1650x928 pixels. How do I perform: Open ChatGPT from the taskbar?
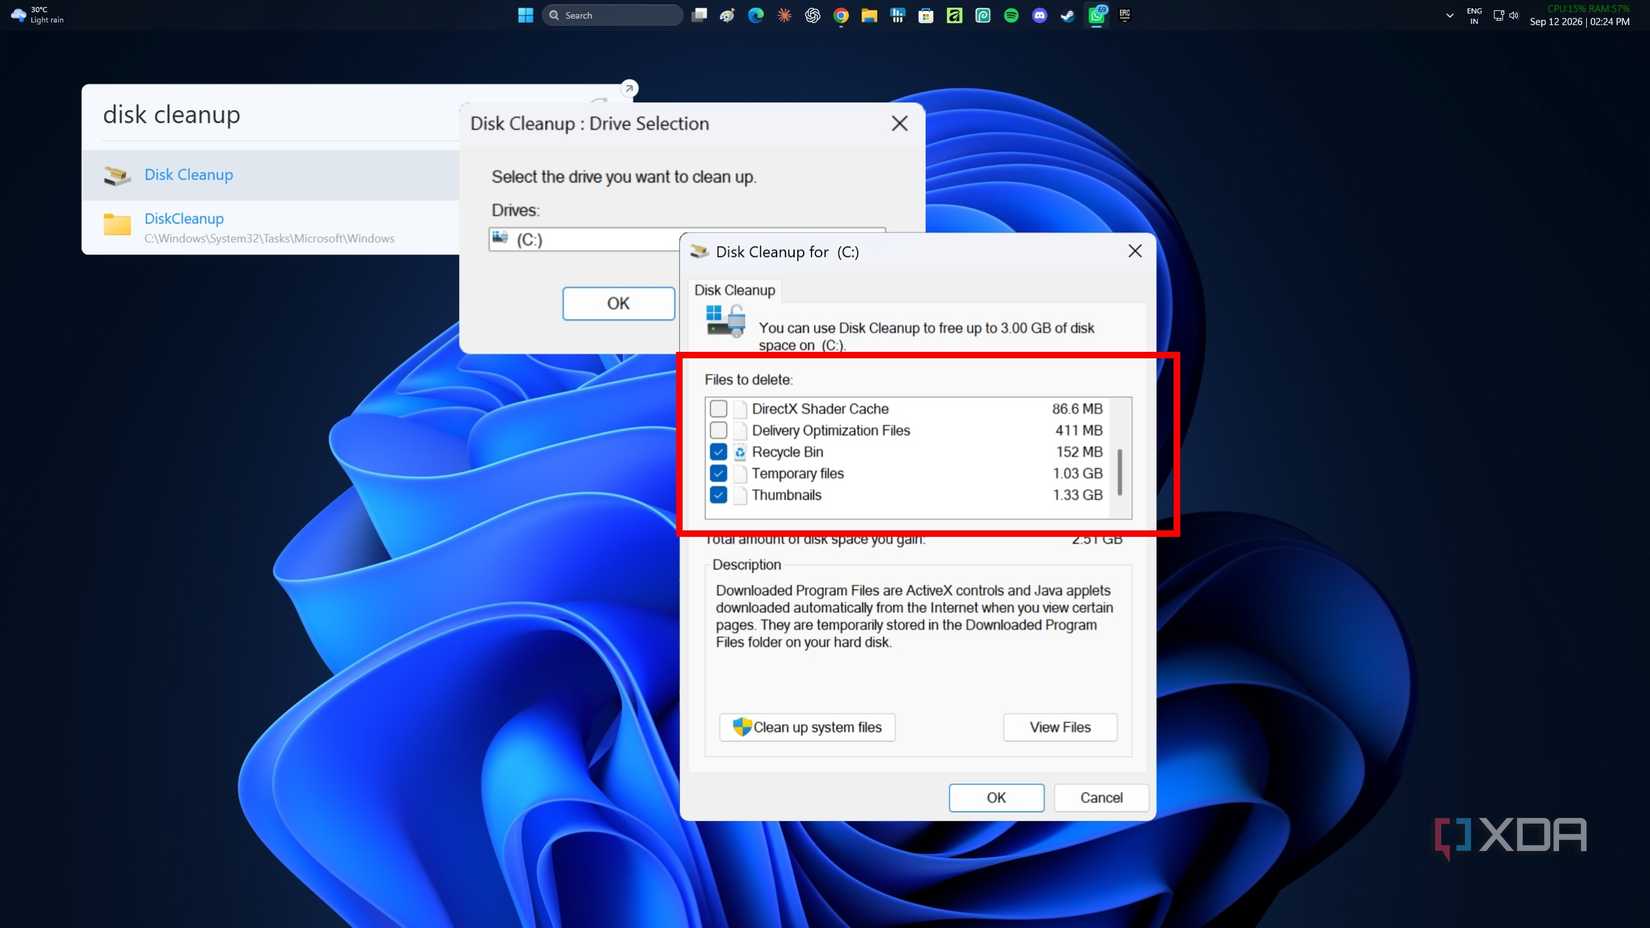(812, 15)
